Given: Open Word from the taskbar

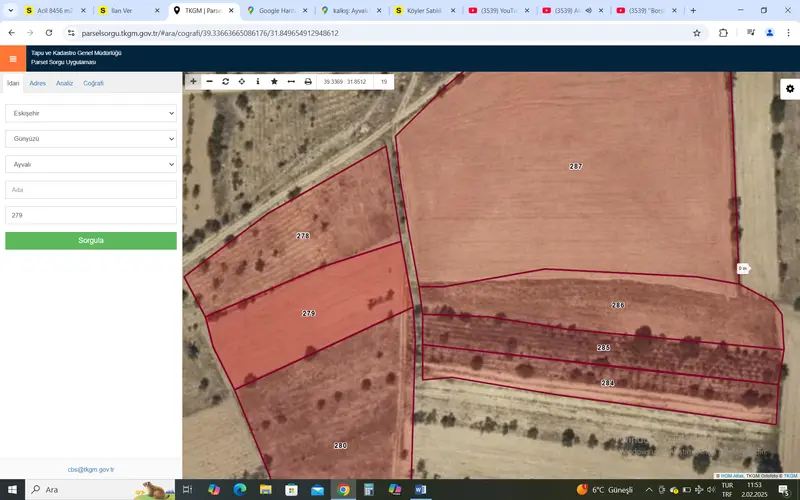Looking at the screenshot, I should tap(420, 490).
